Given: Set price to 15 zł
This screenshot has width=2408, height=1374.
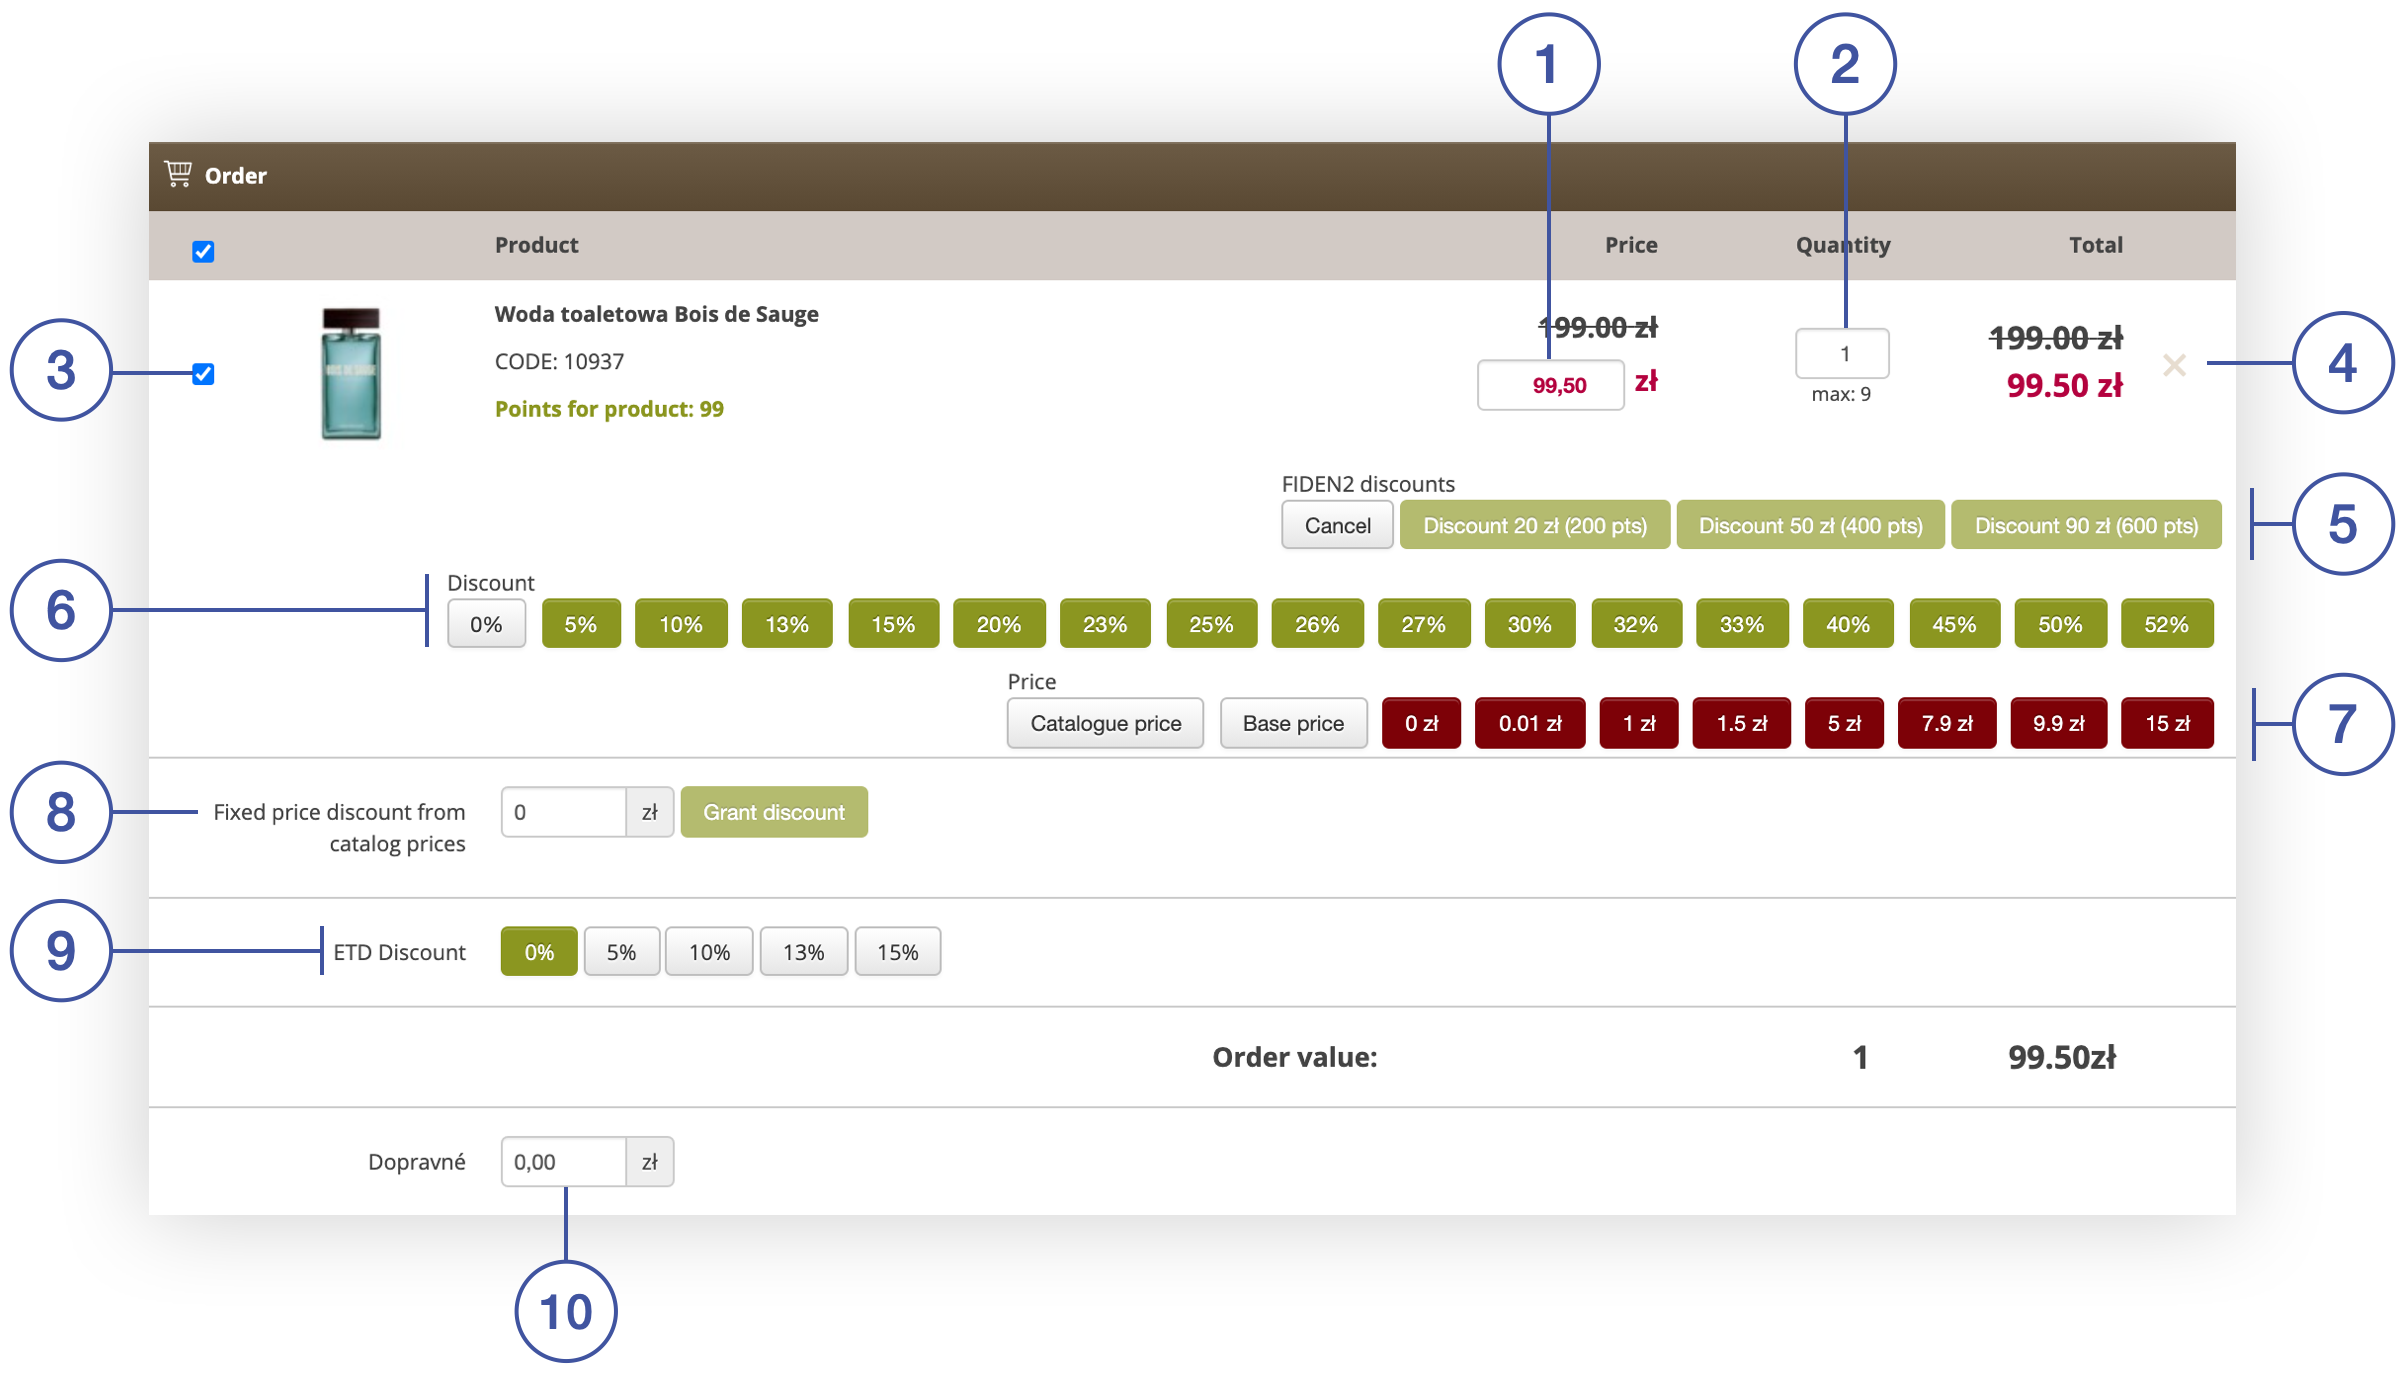Looking at the screenshot, I should click(x=2168, y=723).
